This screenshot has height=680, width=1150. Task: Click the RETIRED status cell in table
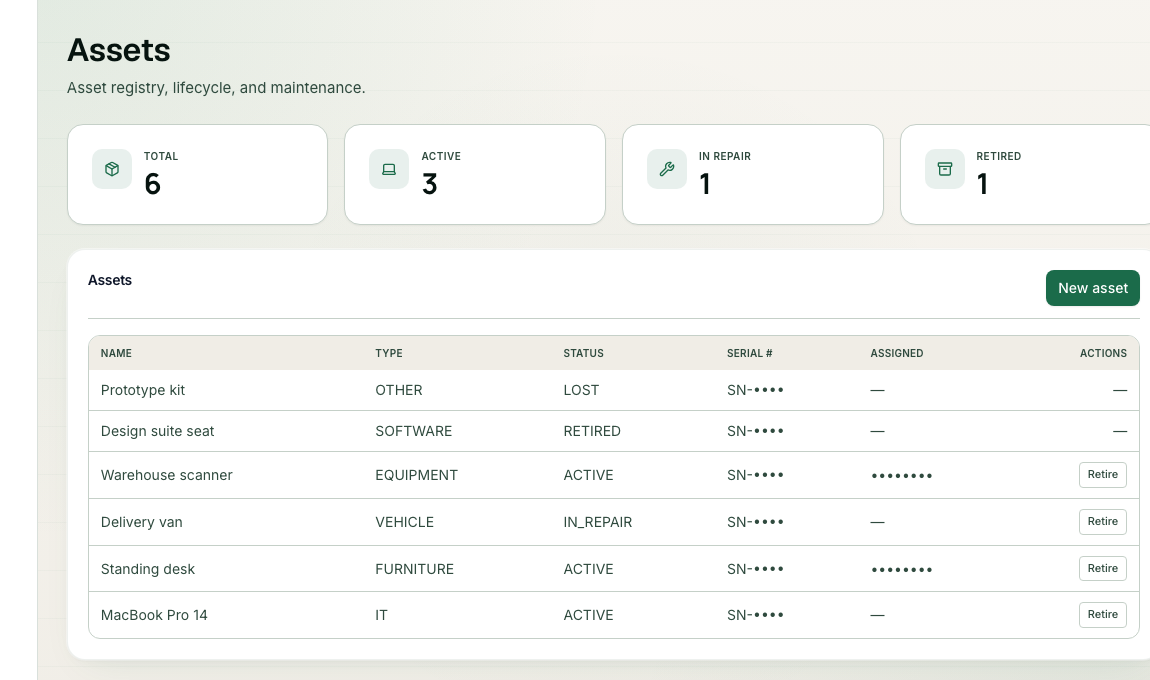click(592, 431)
